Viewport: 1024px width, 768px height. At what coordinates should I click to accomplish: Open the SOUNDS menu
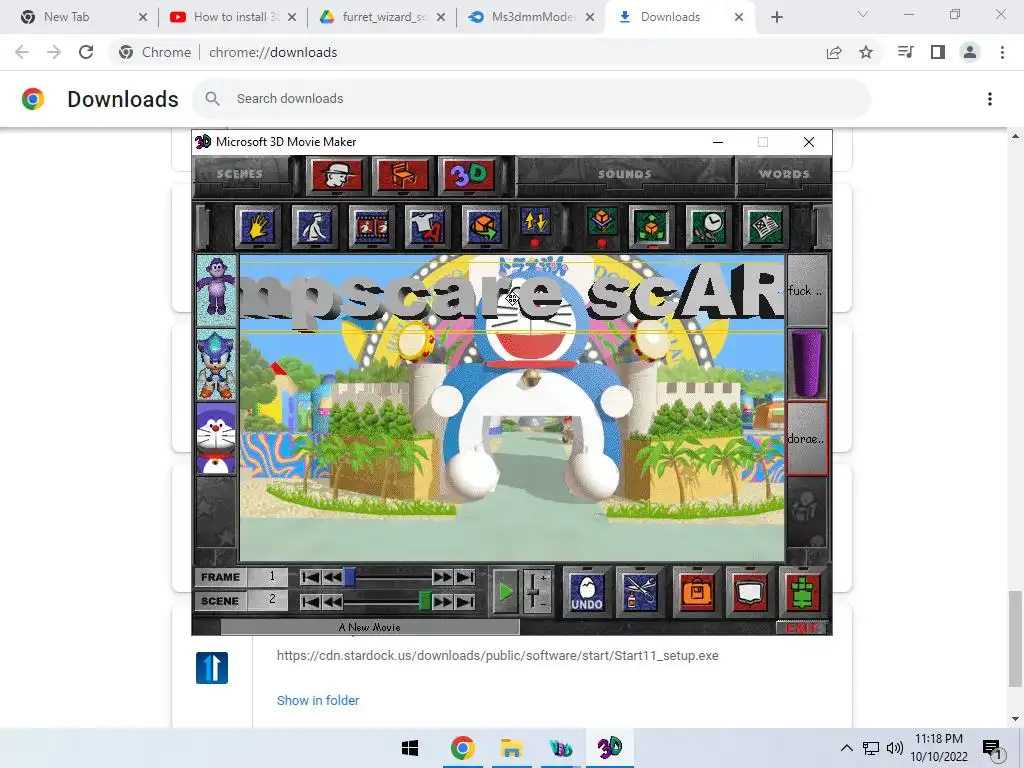tap(624, 174)
